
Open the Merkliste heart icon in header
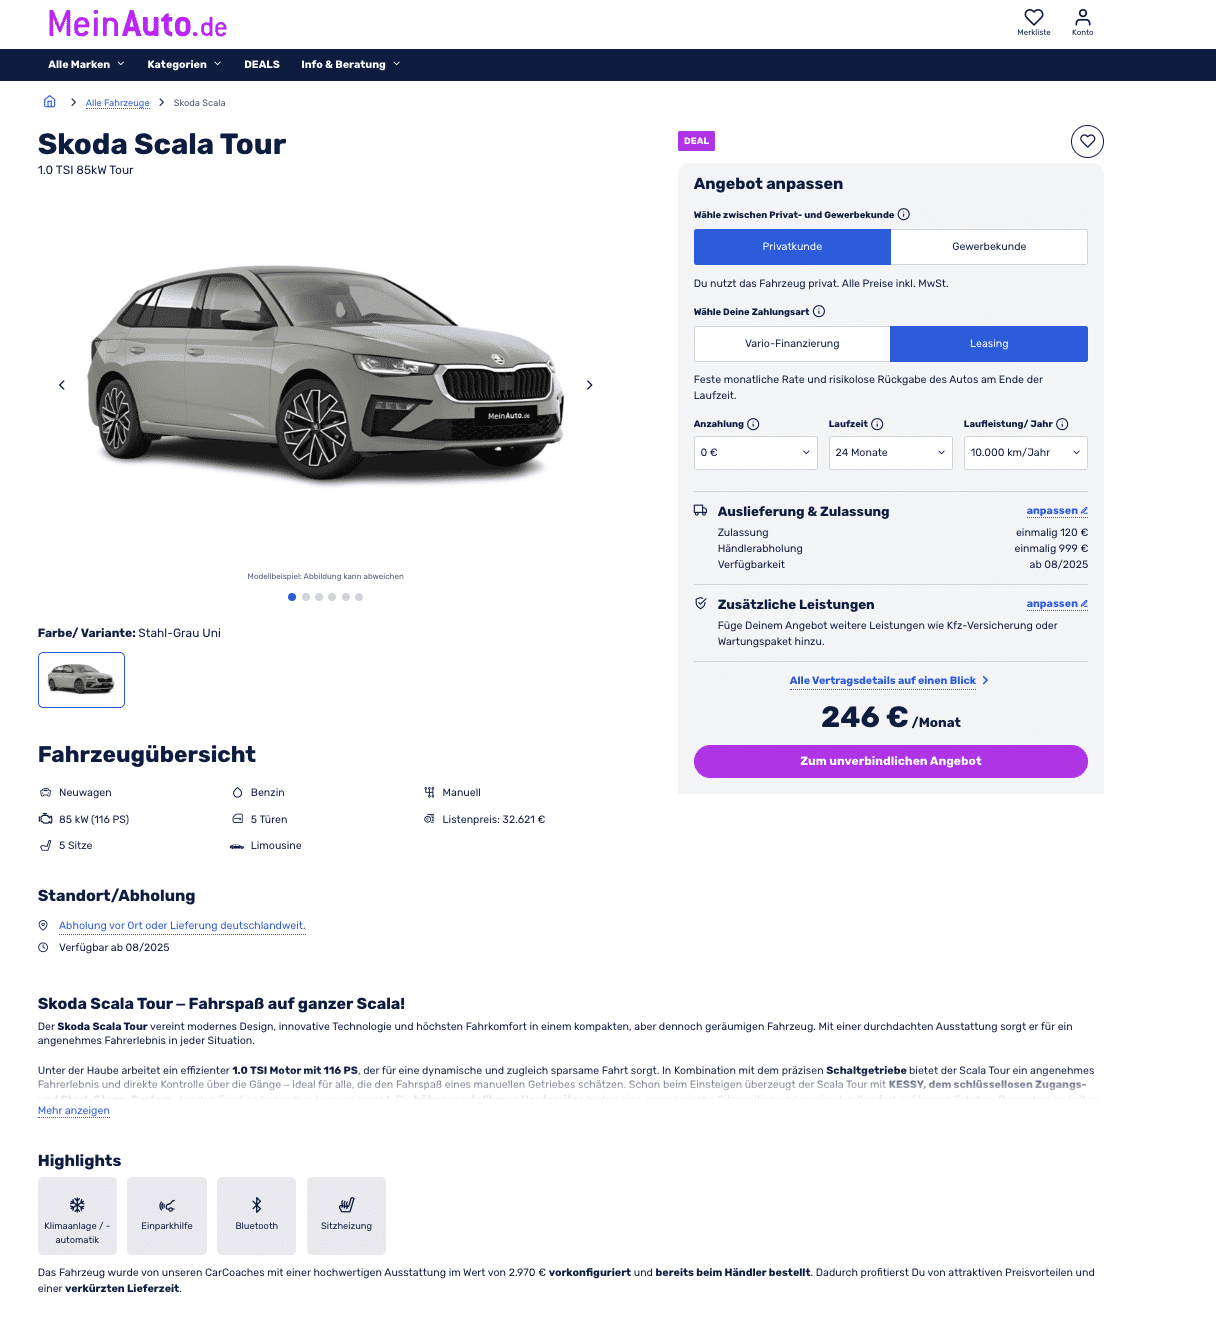point(1034,18)
